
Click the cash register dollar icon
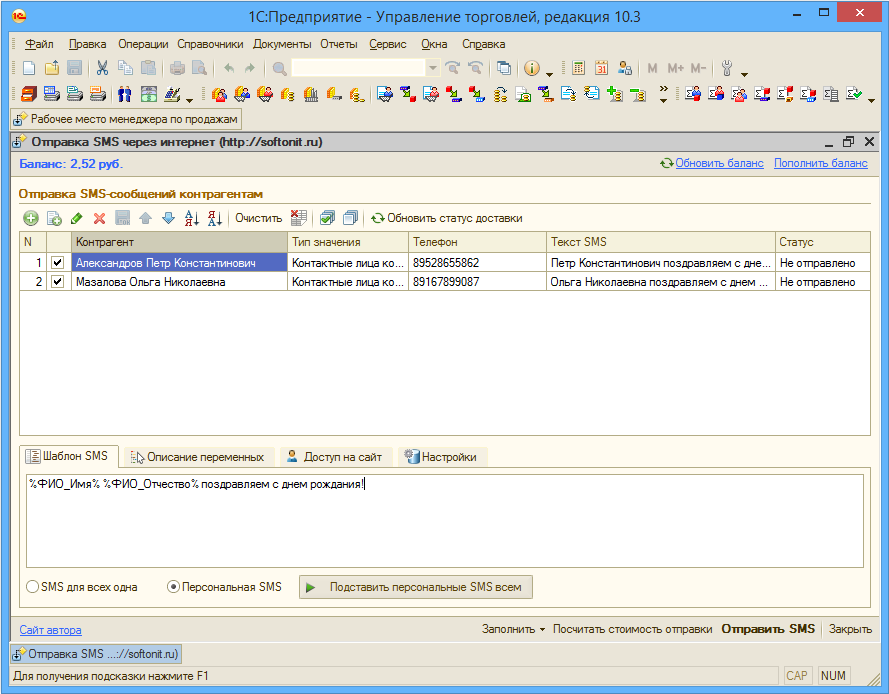pyautogui.click(x=149, y=94)
